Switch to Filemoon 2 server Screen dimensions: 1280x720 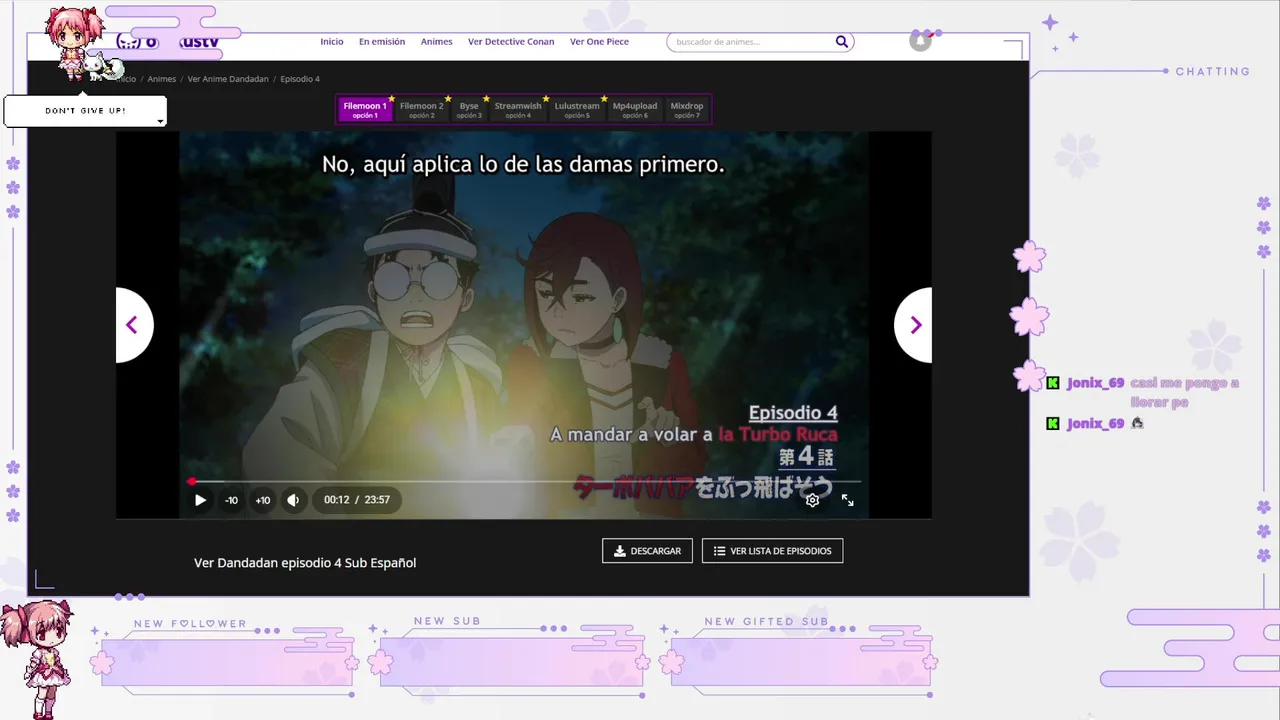point(422,109)
